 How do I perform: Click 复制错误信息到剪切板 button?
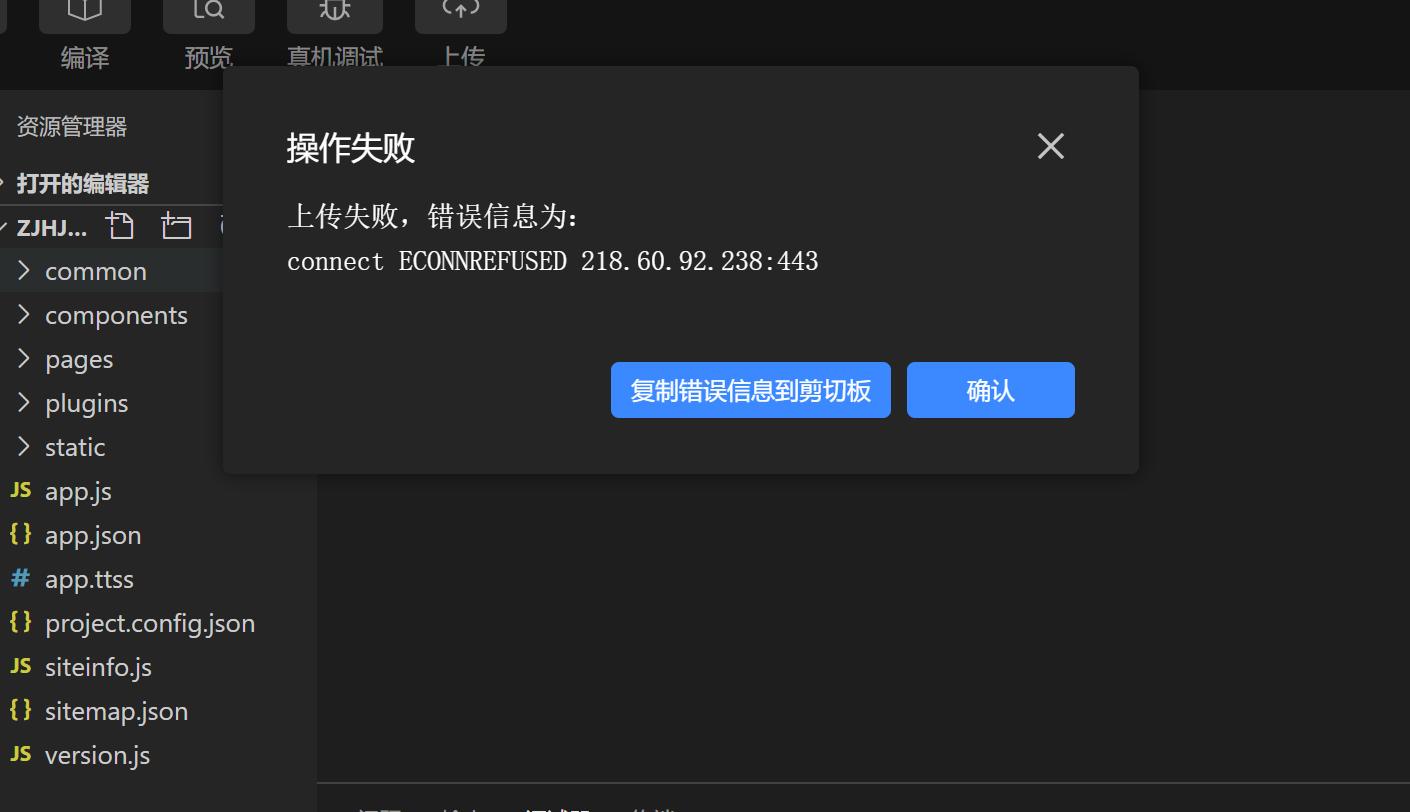(x=751, y=390)
